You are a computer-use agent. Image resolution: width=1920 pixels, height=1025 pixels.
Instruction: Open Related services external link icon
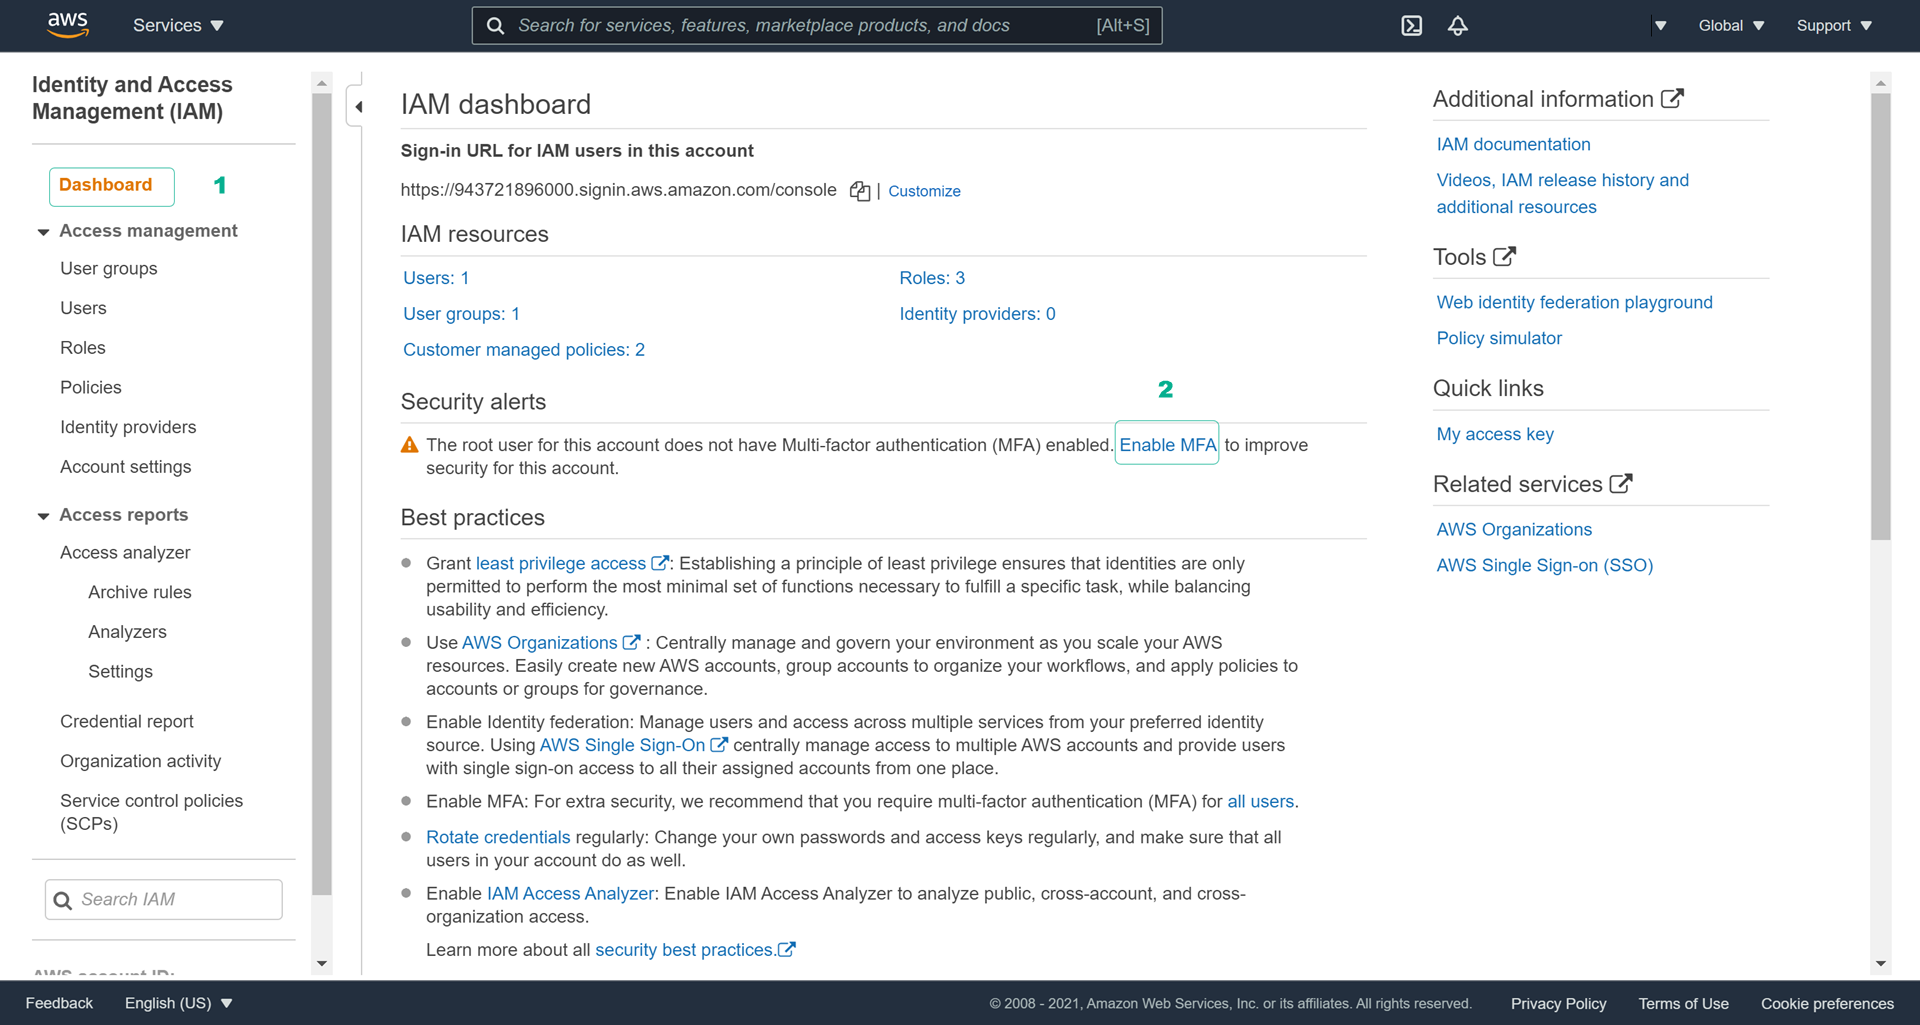point(1620,483)
